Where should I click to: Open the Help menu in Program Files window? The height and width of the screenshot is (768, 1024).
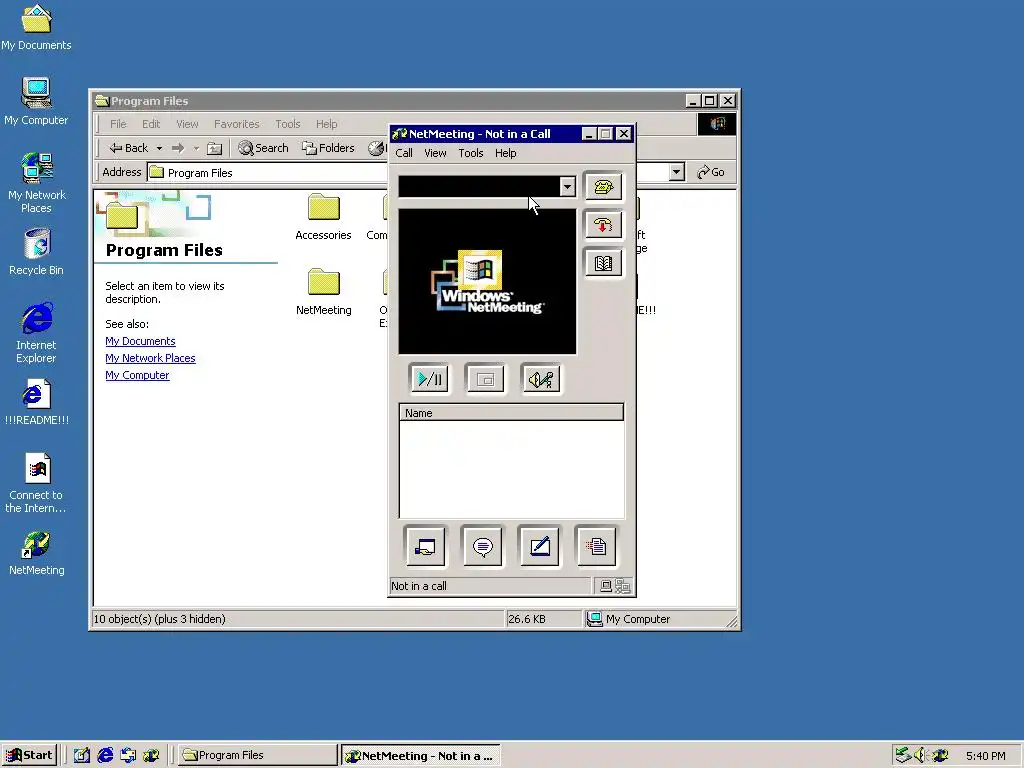[327, 124]
